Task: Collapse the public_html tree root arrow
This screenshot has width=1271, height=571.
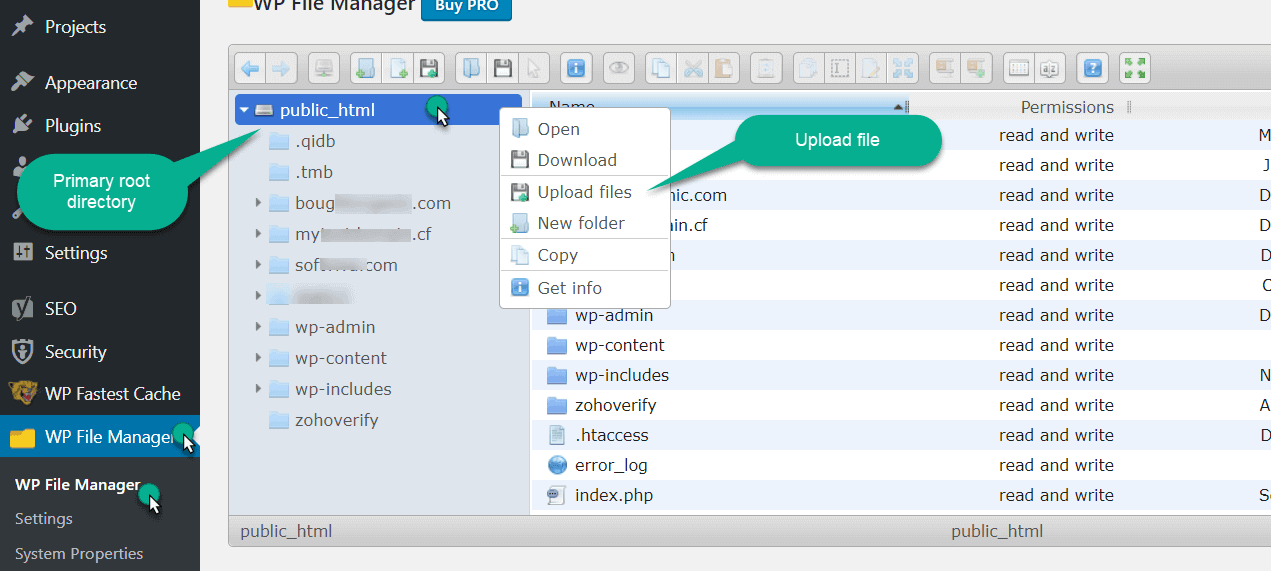Action: pyautogui.click(x=244, y=110)
